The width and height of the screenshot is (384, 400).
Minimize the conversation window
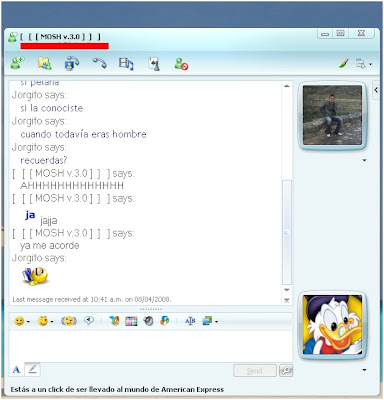tap(325, 34)
